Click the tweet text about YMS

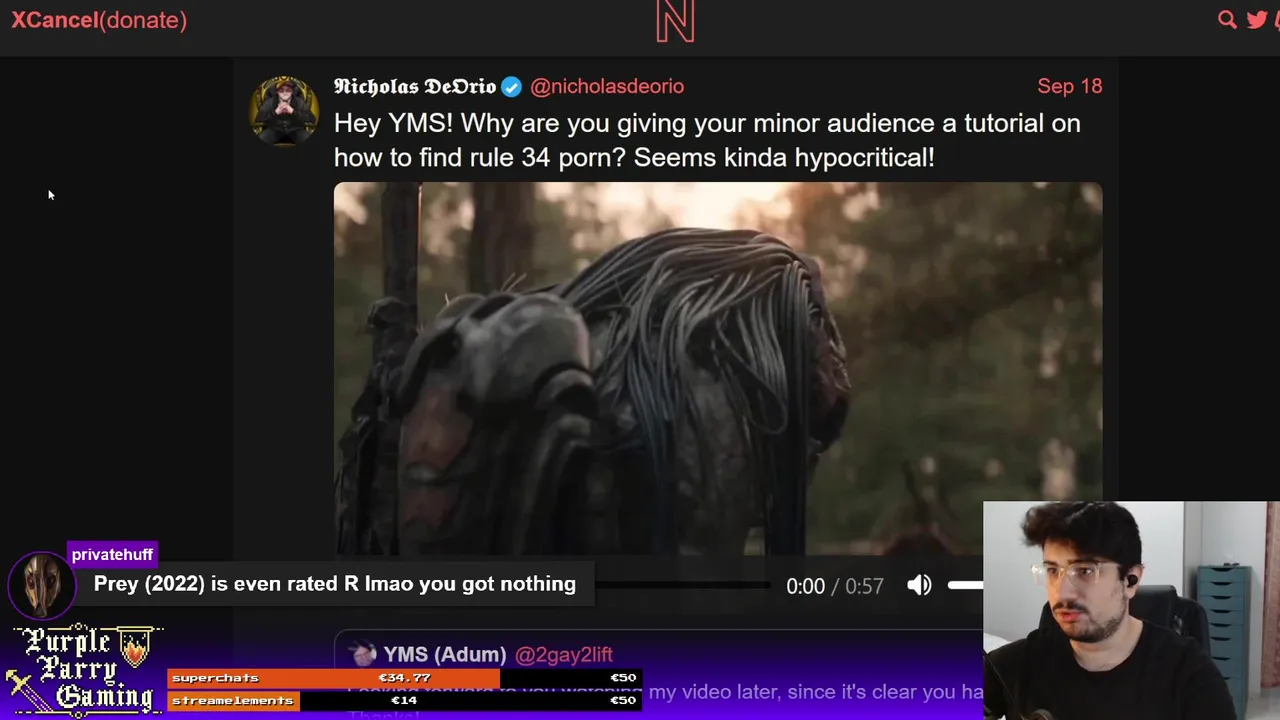click(x=707, y=140)
